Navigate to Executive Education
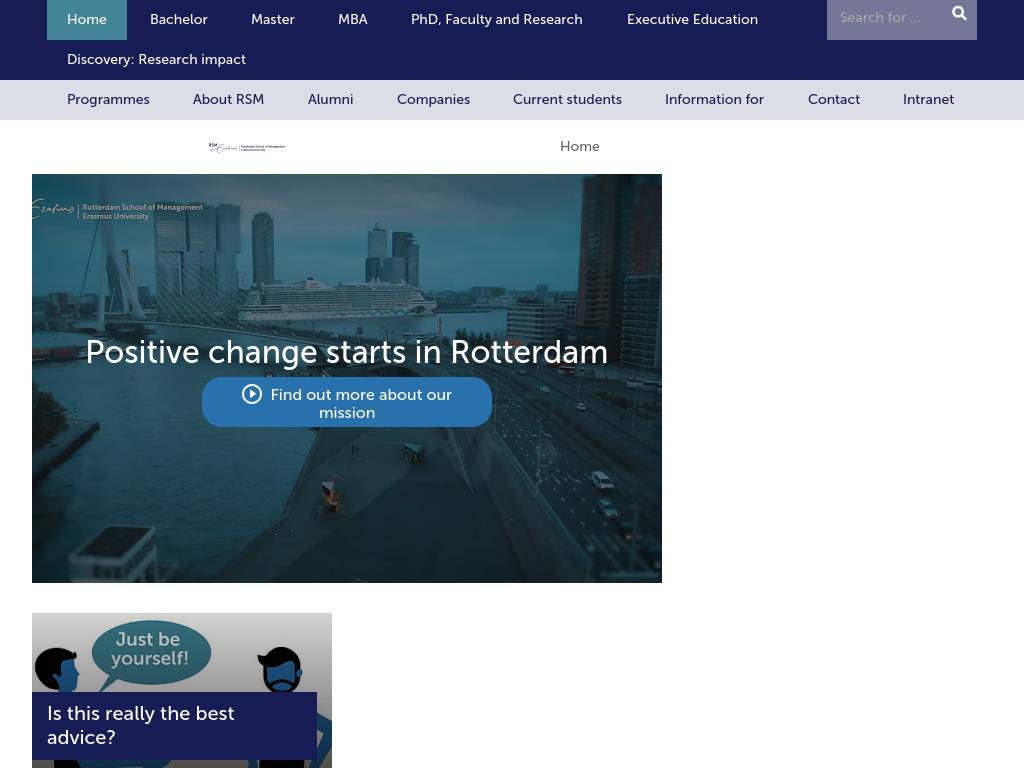Image resolution: width=1024 pixels, height=768 pixels. coord(692,20)
